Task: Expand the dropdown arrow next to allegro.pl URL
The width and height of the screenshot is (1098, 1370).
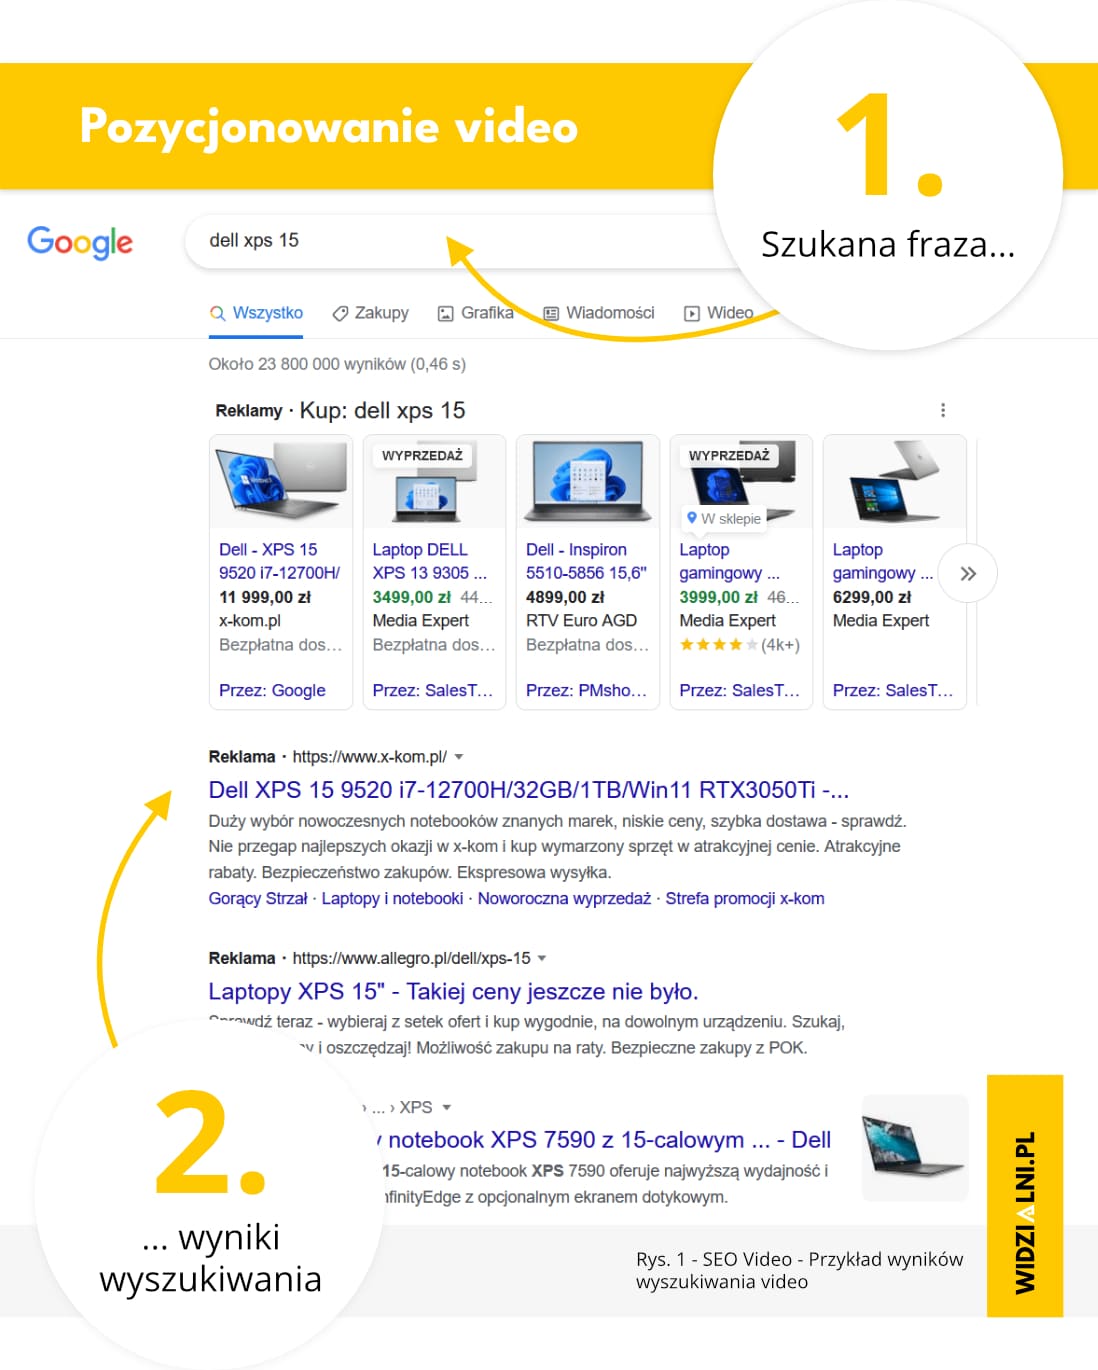Action: (542, 958)
